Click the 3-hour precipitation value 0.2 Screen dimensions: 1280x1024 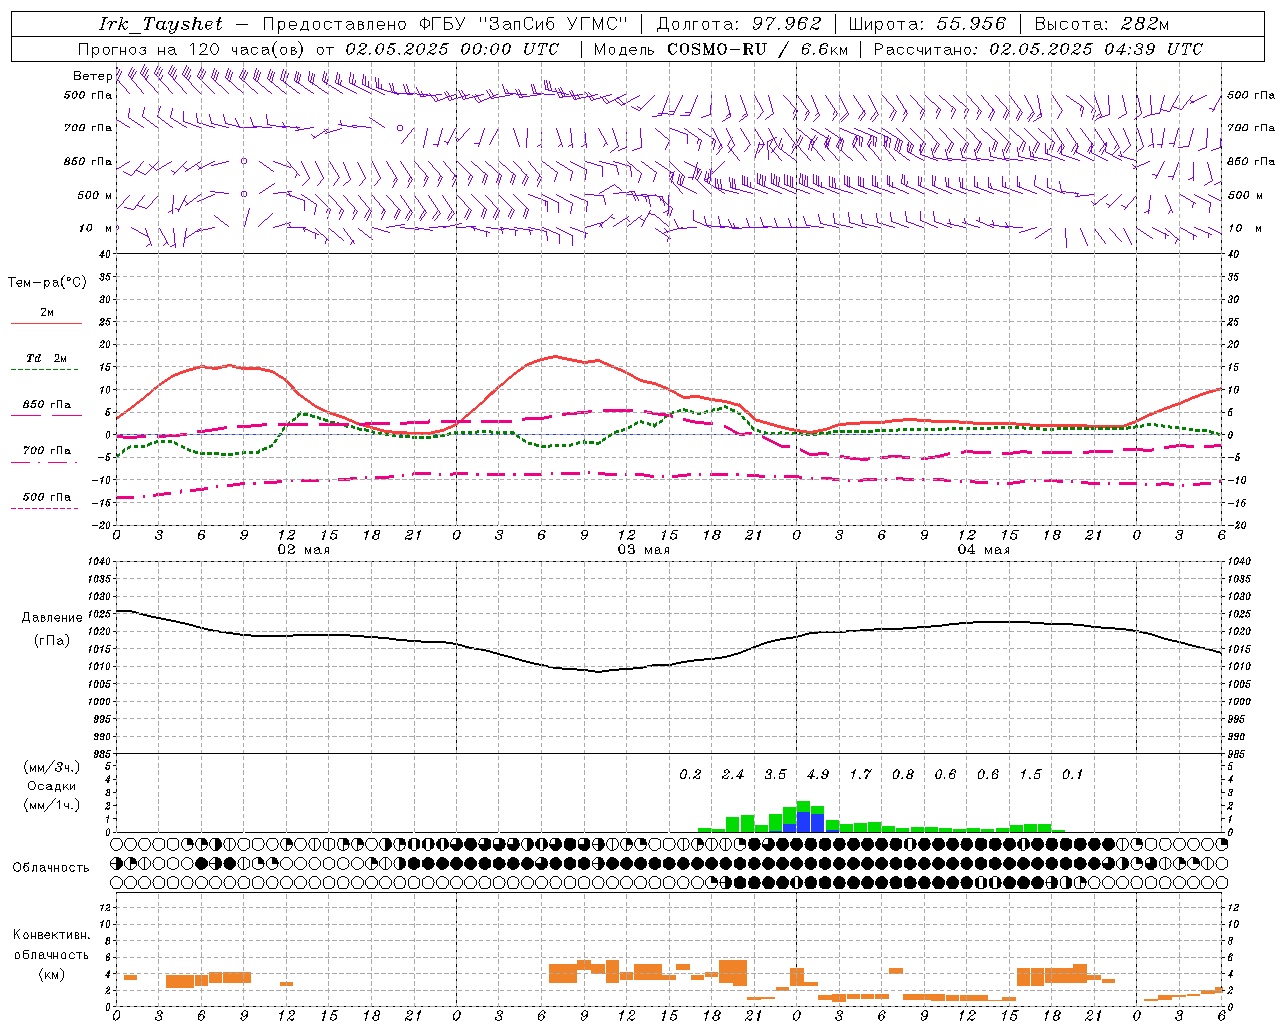click(x=690, y=774)
